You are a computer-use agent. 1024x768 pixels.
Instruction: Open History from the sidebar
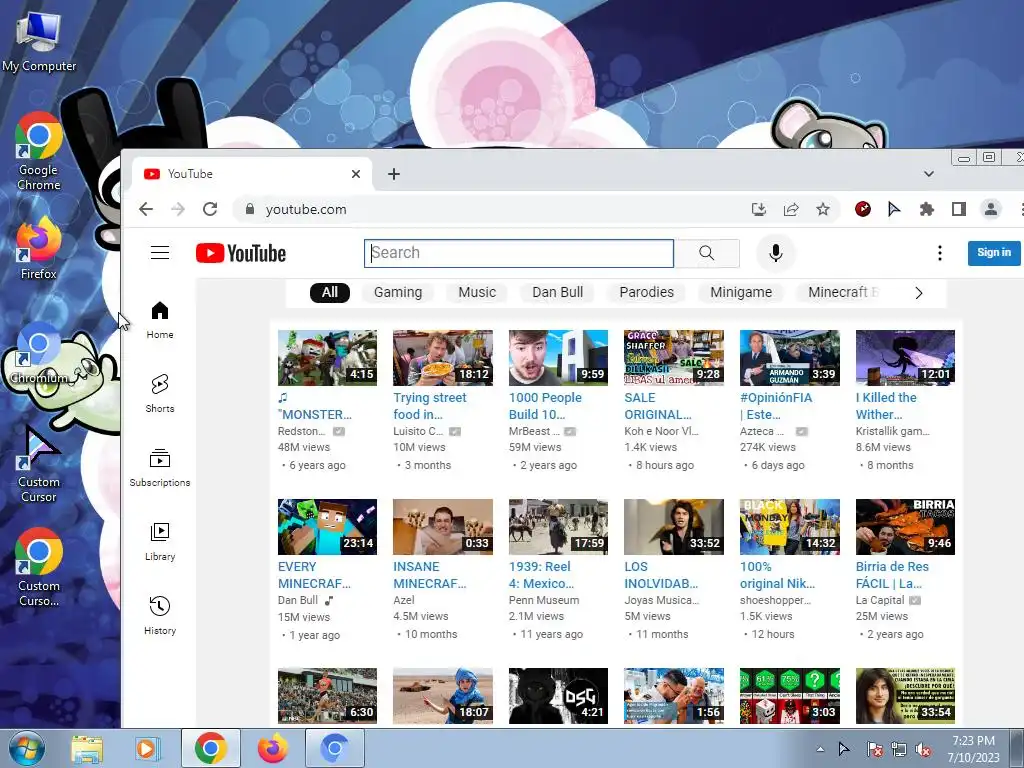tap(160, 615)
